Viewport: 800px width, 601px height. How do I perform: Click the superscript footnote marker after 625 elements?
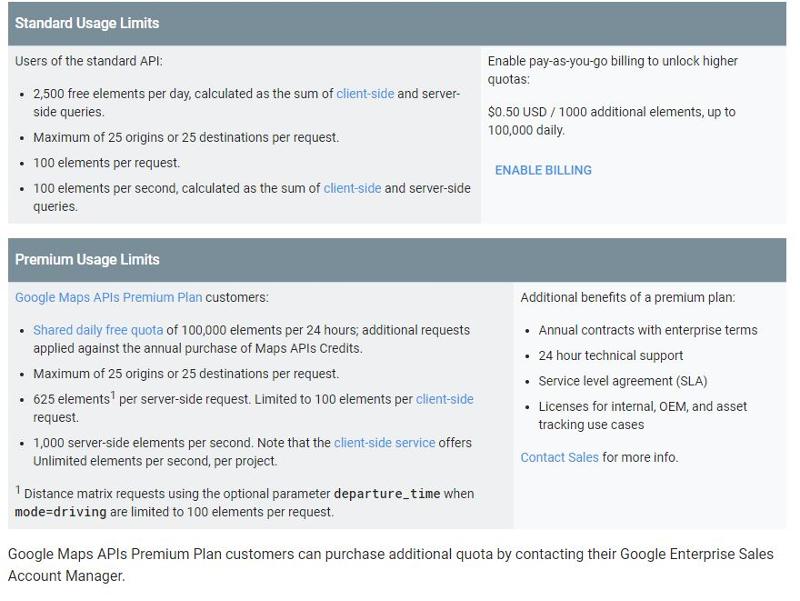pyautogui.click(x=113, y=395)
